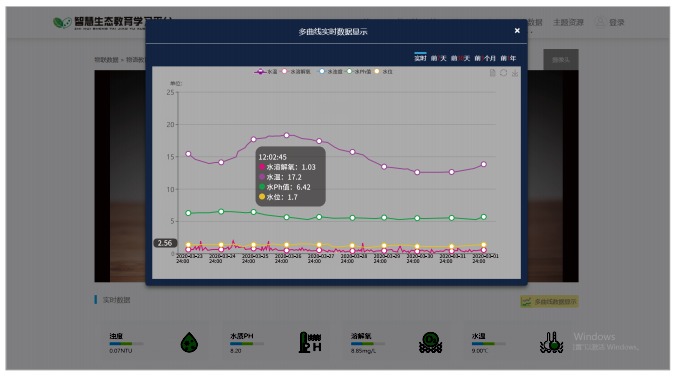Select the 实时 time range tab
The height and width of the screenshot is (376, 679).
[x=420, y=58]
